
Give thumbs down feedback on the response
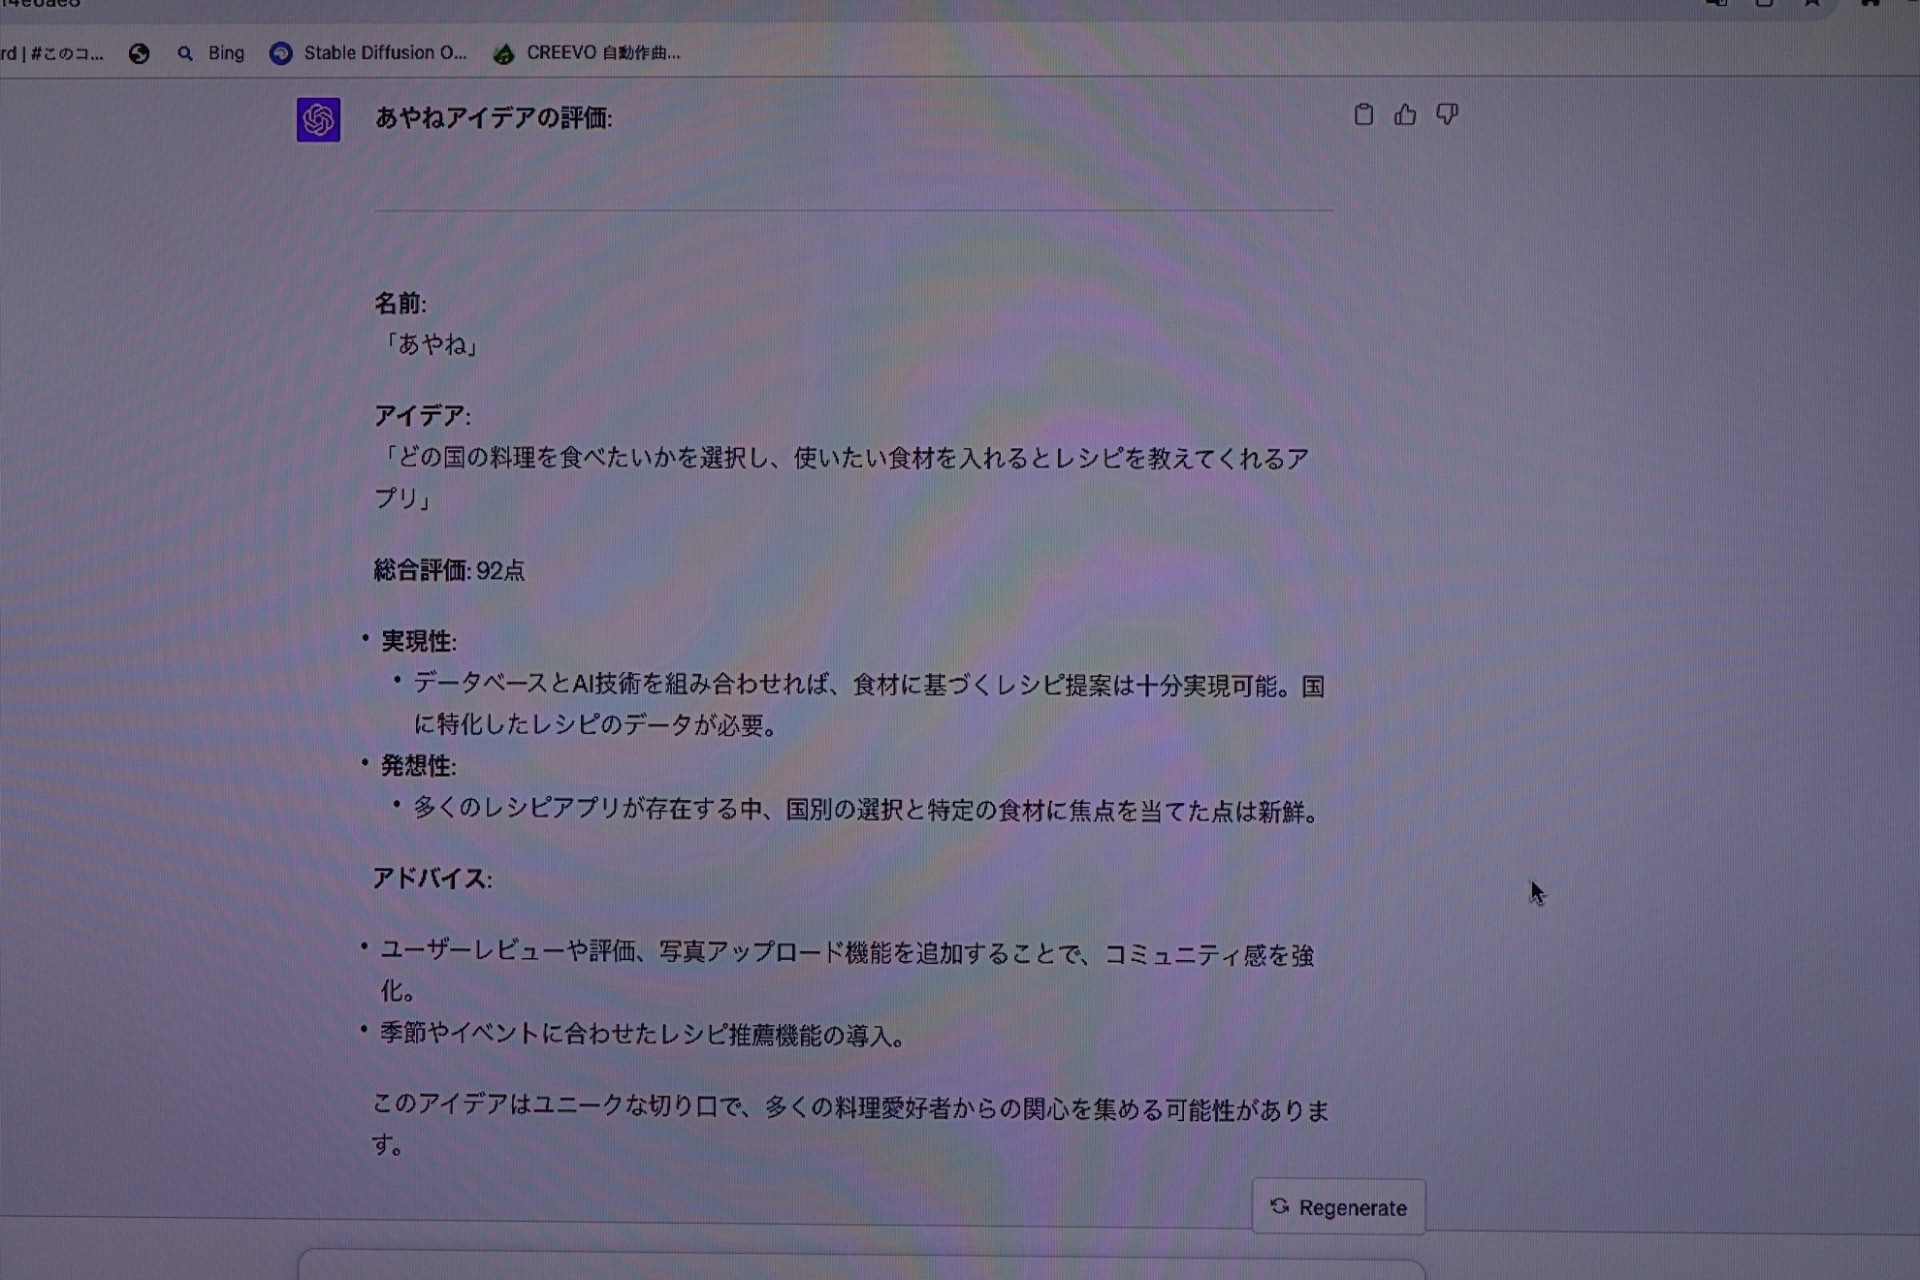pyautogui.click(x=1447, y=115)
